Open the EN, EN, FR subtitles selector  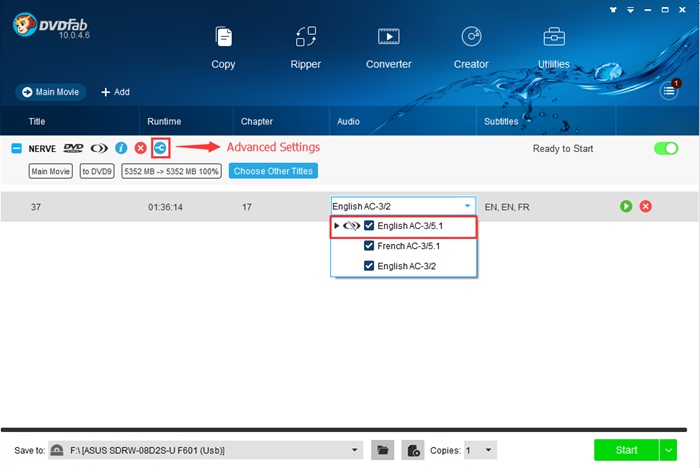pyautogui.click(x=507, y=207)
